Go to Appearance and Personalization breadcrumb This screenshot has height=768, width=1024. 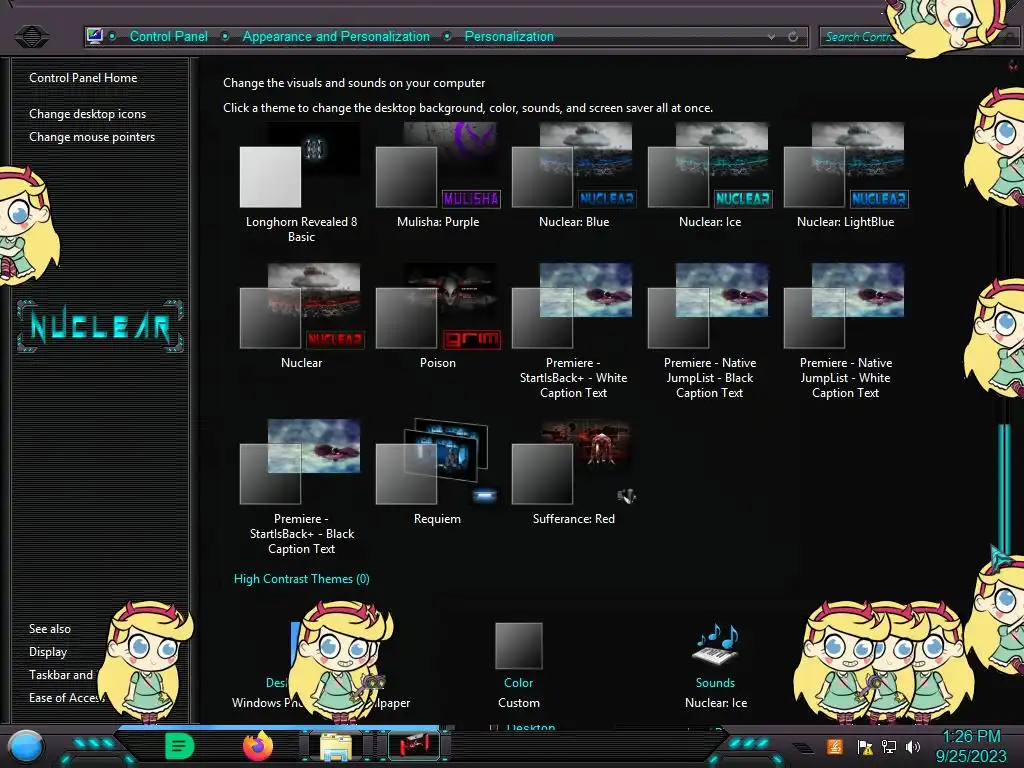pos(336,37)
